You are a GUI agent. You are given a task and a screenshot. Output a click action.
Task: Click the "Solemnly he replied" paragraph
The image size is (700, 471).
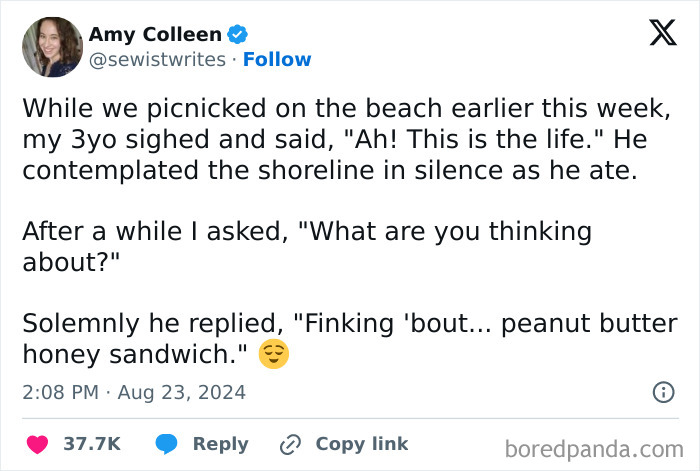coord(349,339)
